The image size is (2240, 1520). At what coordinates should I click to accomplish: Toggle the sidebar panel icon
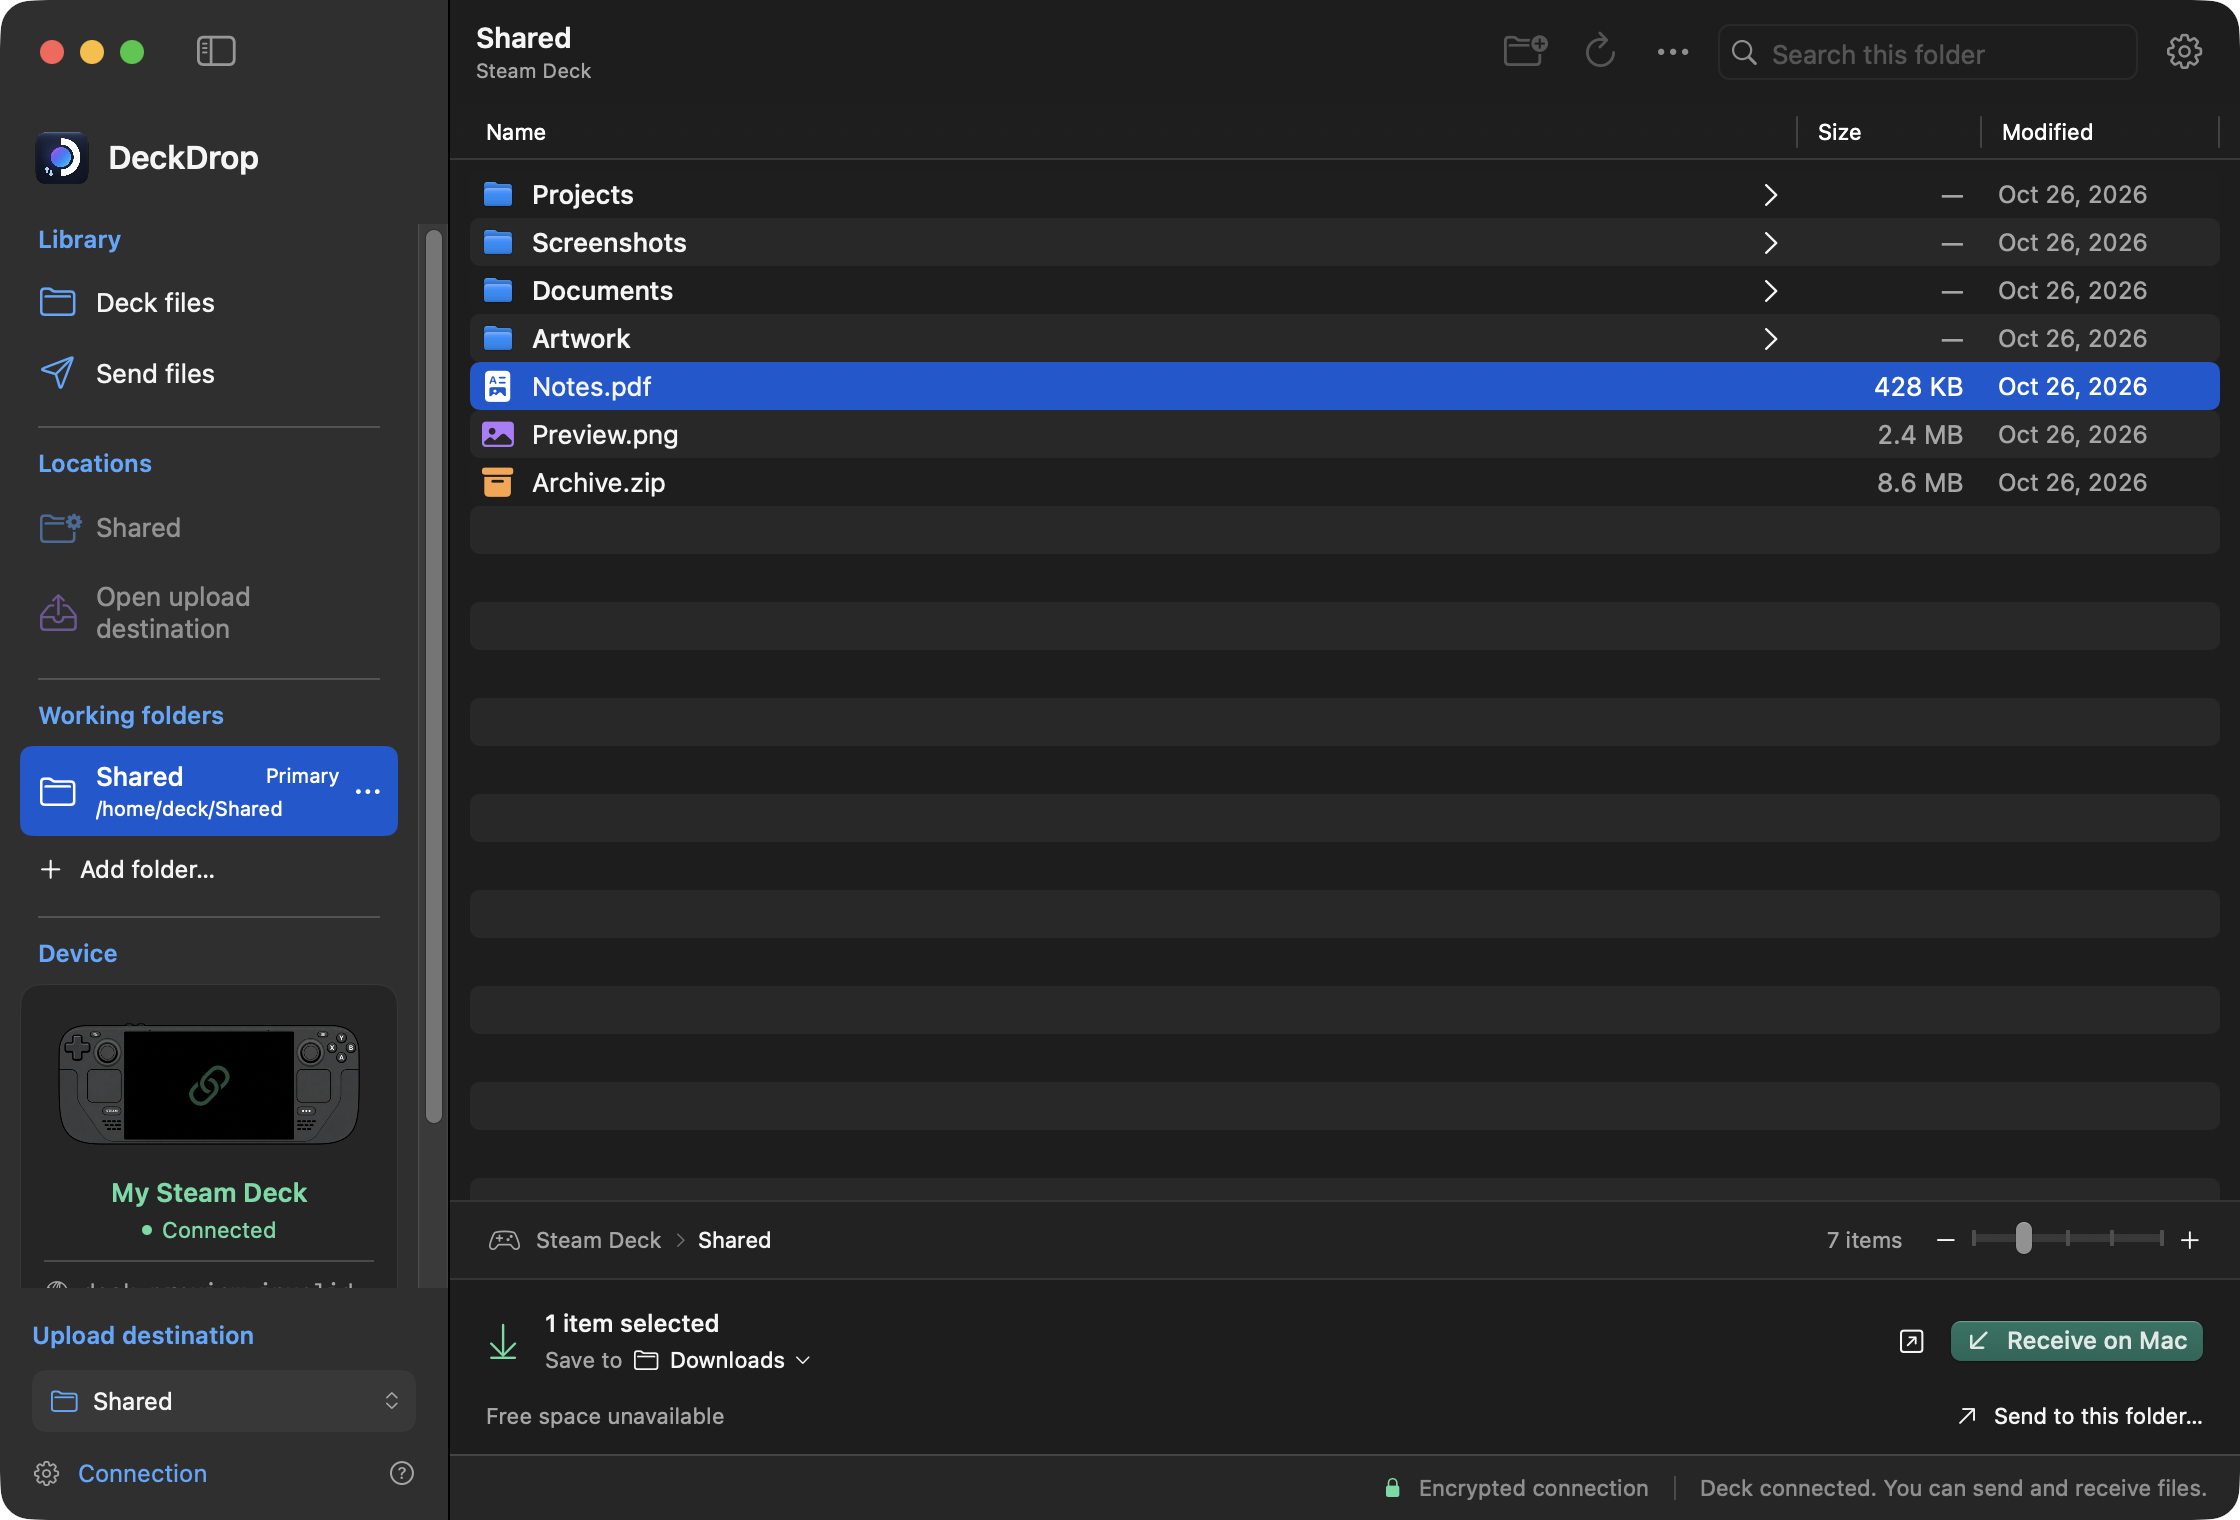[216, 51]
